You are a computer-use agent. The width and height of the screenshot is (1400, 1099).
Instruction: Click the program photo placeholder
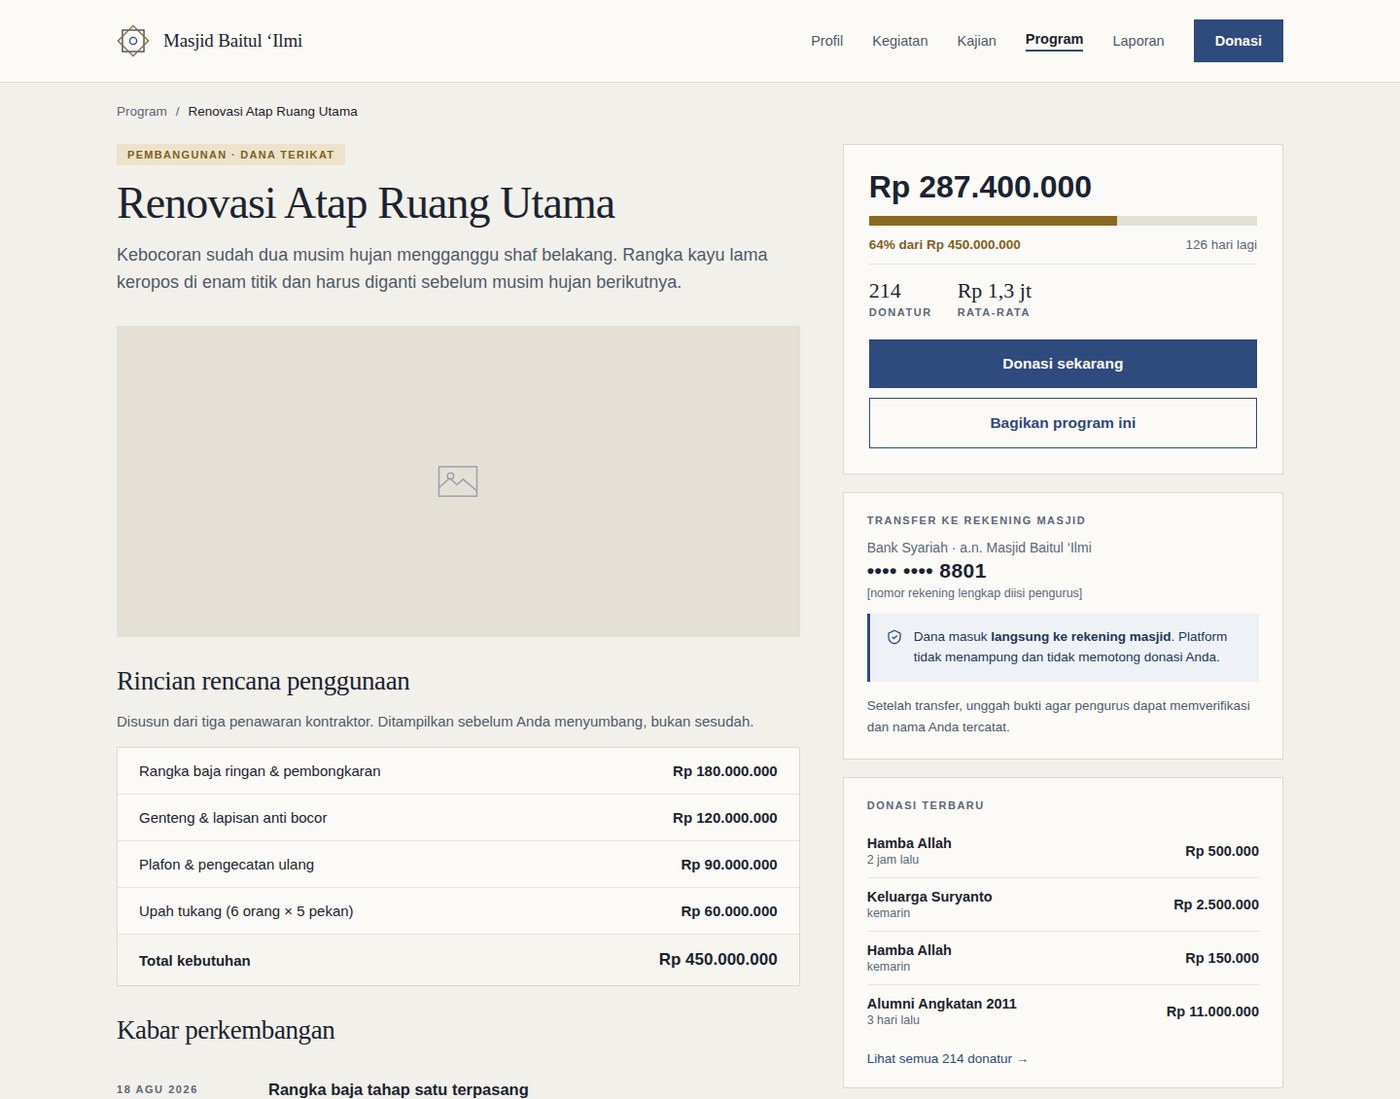pos(458,481)
